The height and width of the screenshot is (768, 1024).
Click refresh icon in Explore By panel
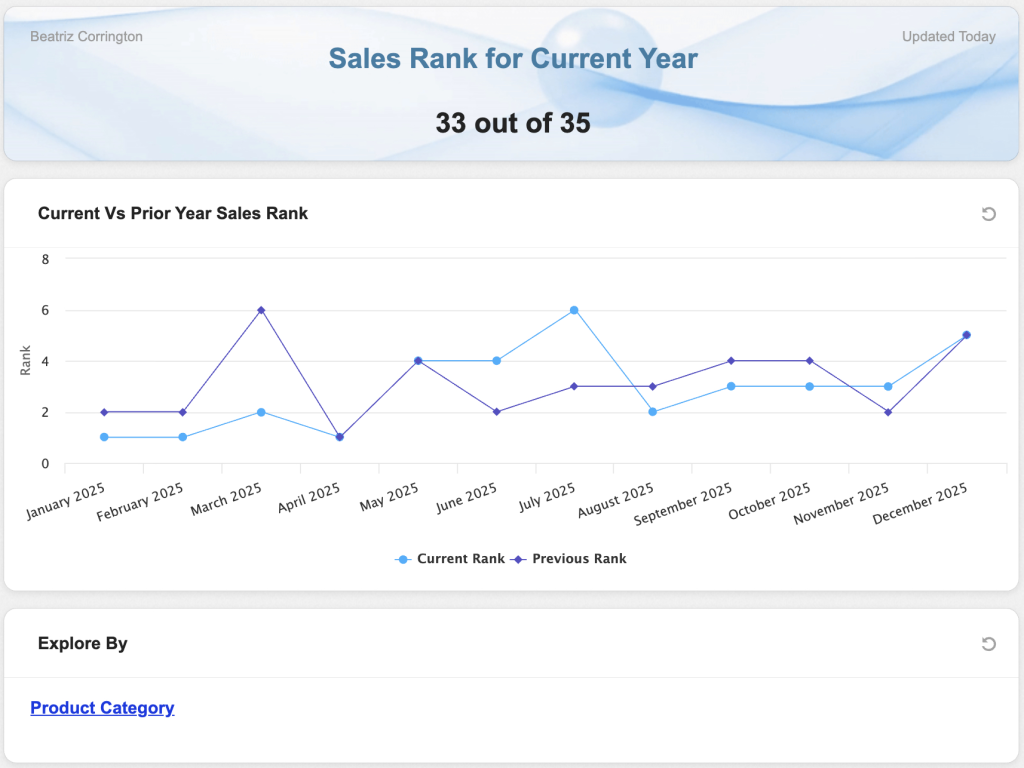click(x=988, y=644)
